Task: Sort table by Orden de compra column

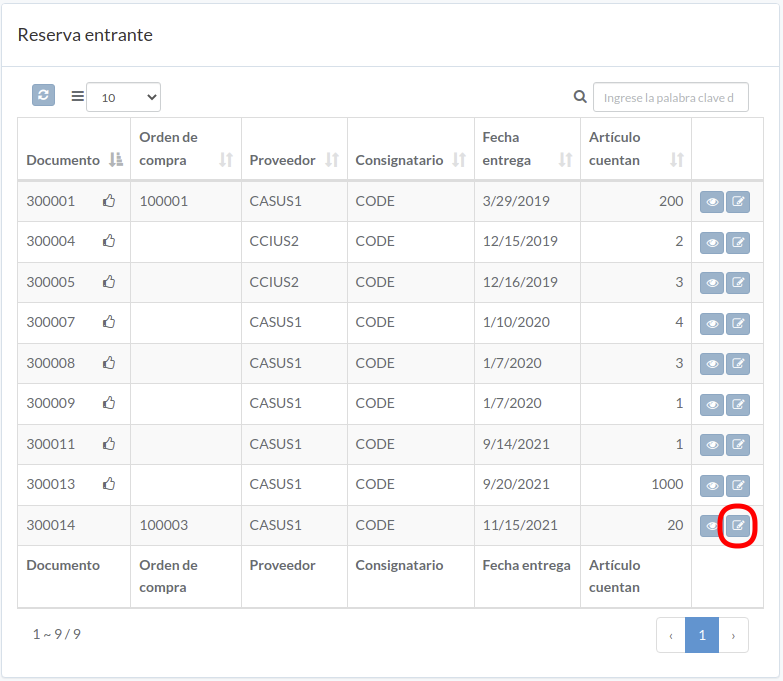Action: [186, 149]
